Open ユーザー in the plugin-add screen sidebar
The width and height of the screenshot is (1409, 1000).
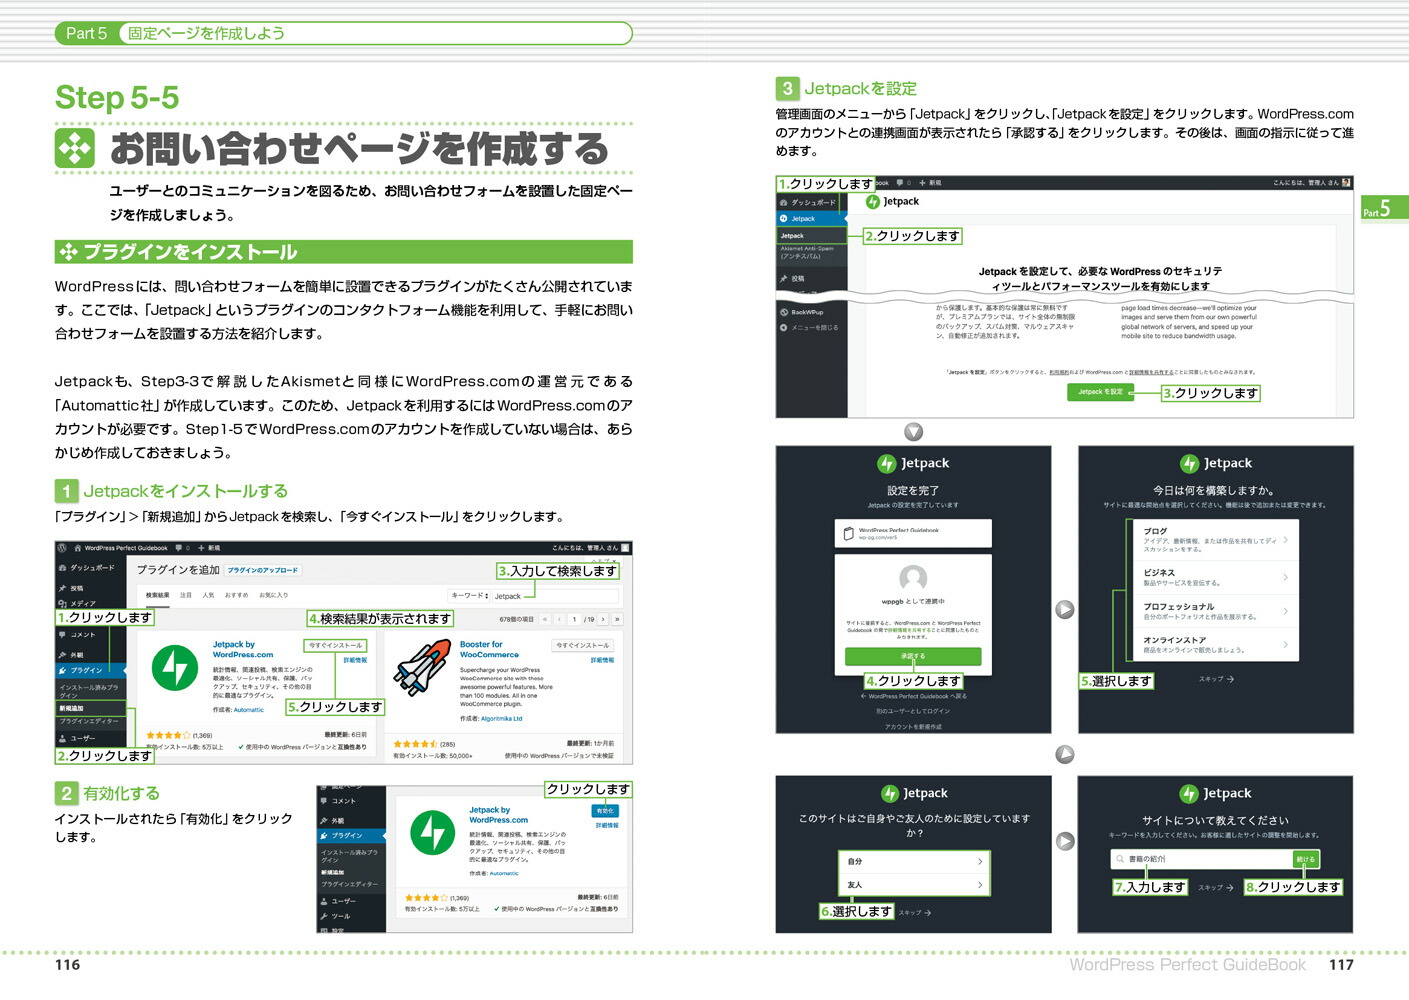pos(77,738)
